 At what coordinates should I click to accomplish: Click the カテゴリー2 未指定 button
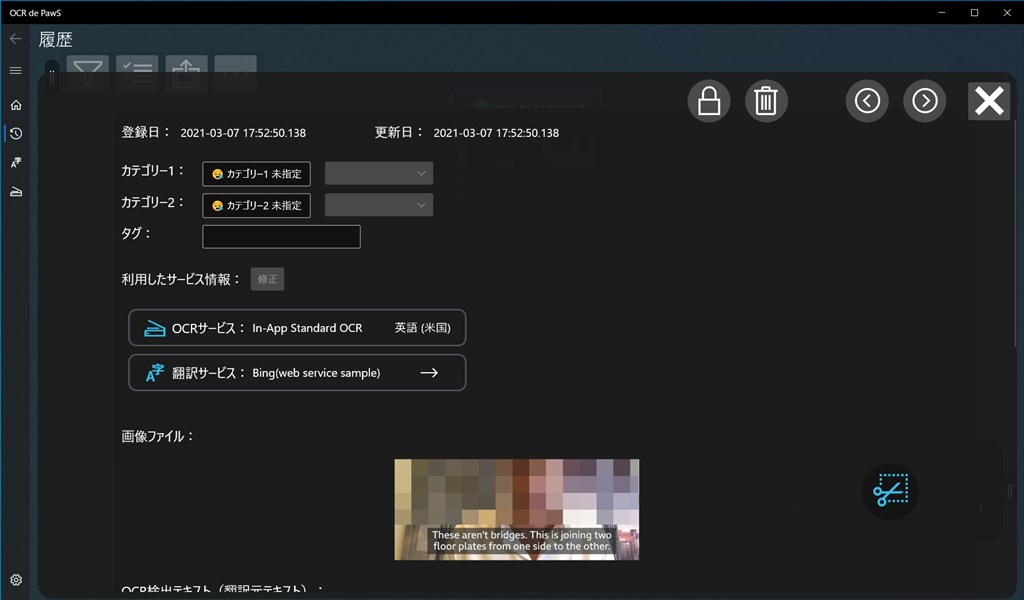click(256, 205)
